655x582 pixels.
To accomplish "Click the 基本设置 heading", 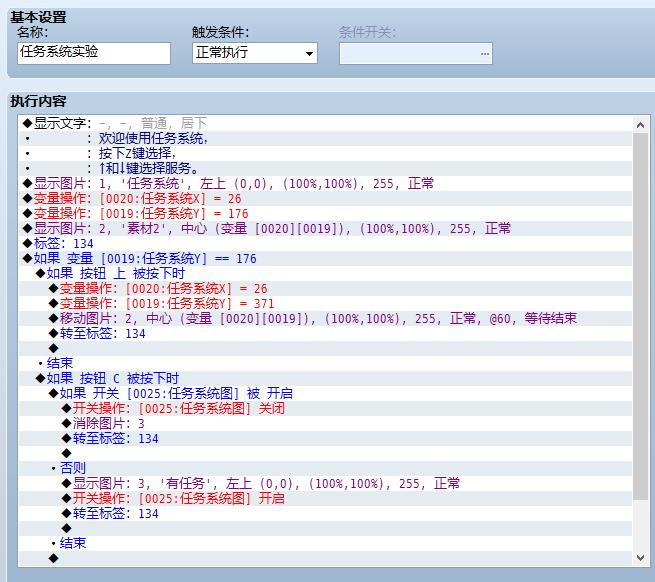I will pyautogui.click(x=38, y=17).
